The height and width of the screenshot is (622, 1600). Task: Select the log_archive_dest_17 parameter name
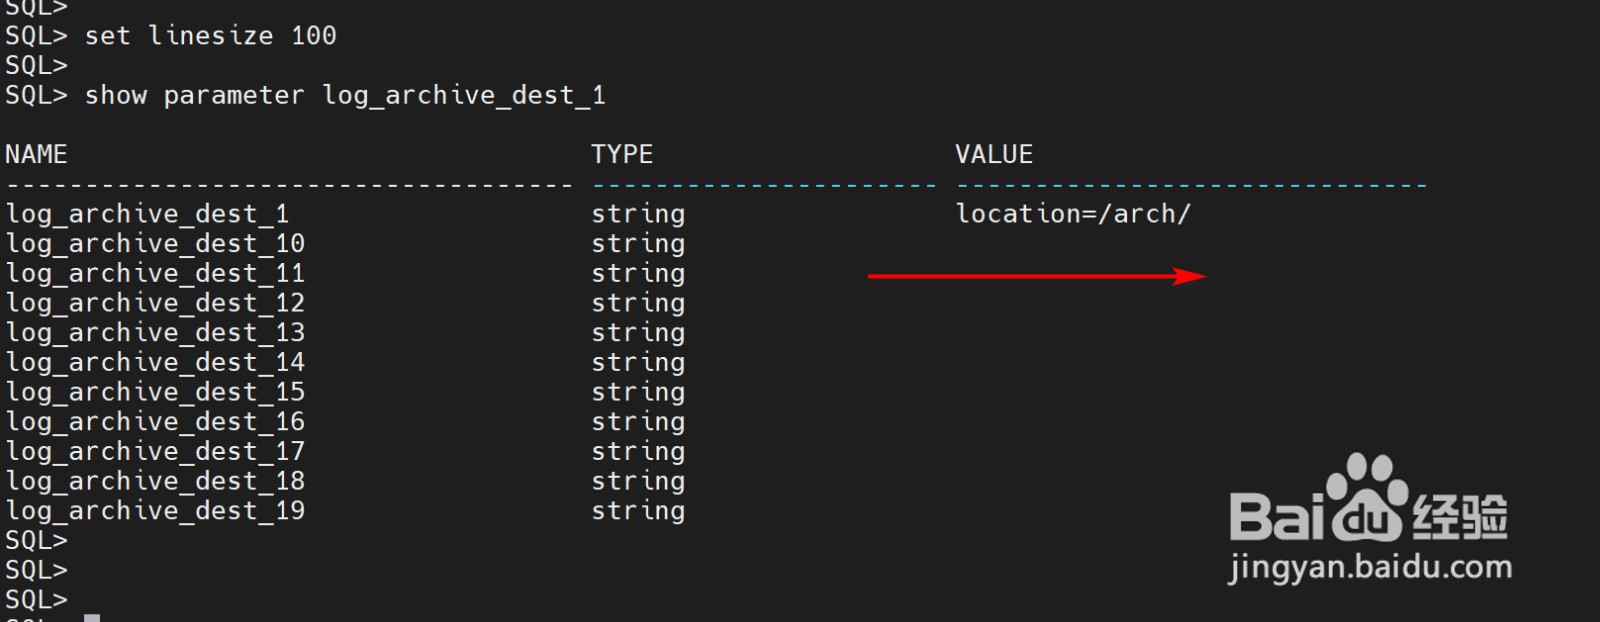pyautogui.click(x=155, y=452)
